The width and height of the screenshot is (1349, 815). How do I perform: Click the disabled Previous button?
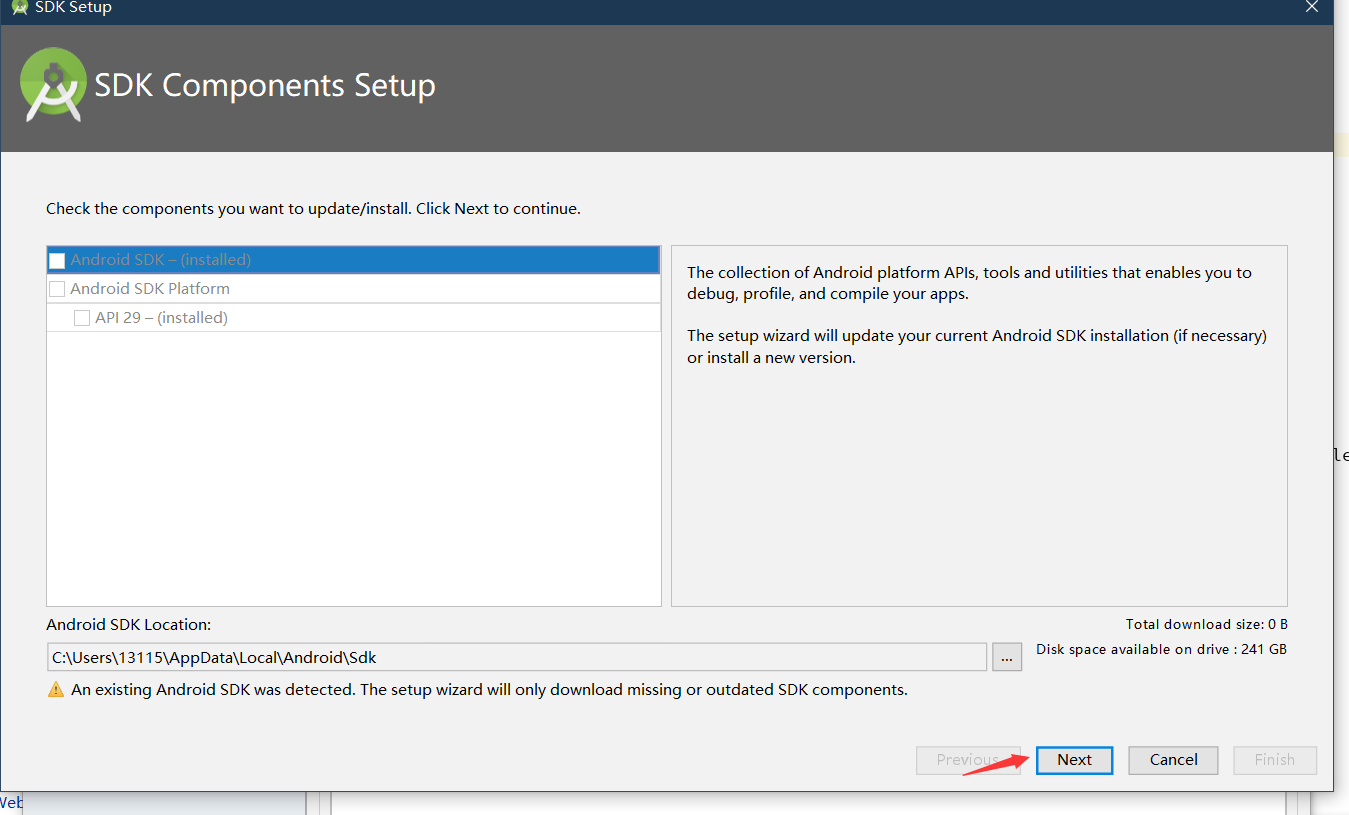pyautogui.click(x=967, y=760)
